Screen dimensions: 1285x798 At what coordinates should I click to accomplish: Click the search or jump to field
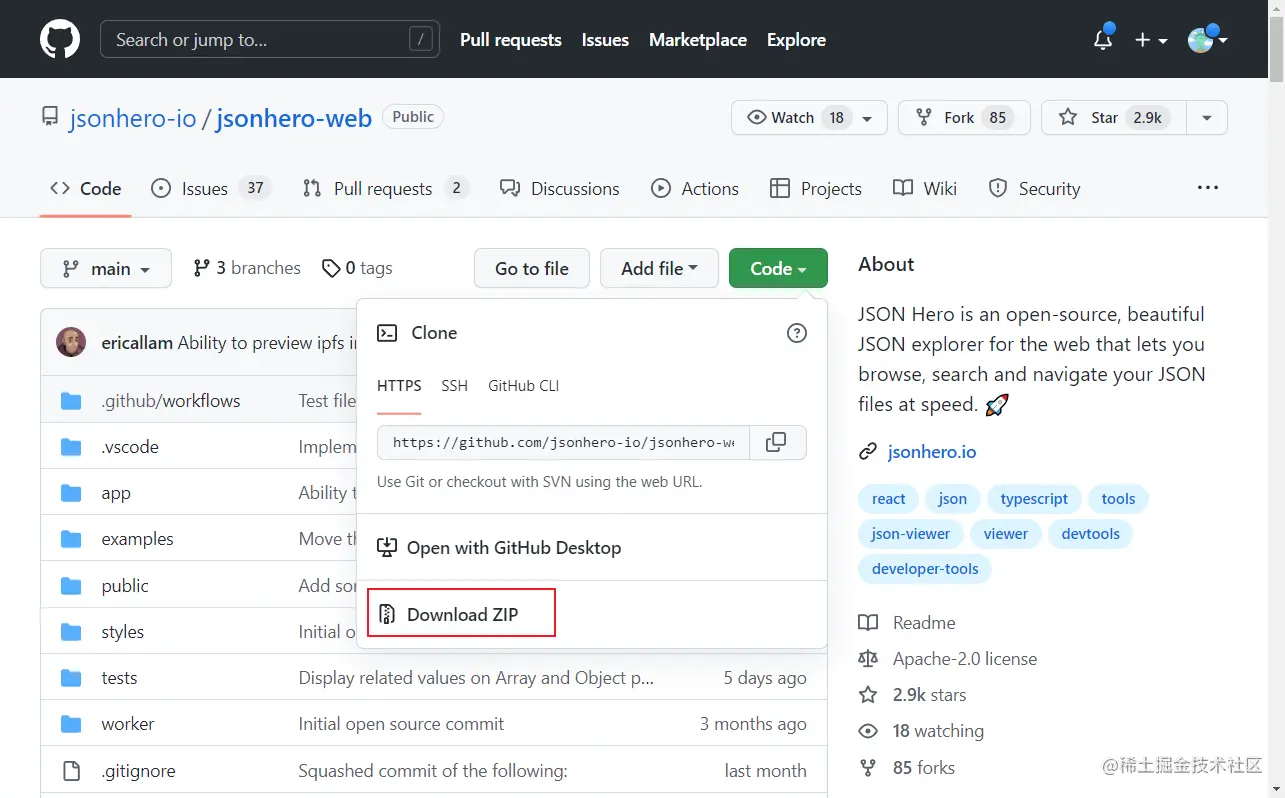(268, 39)
